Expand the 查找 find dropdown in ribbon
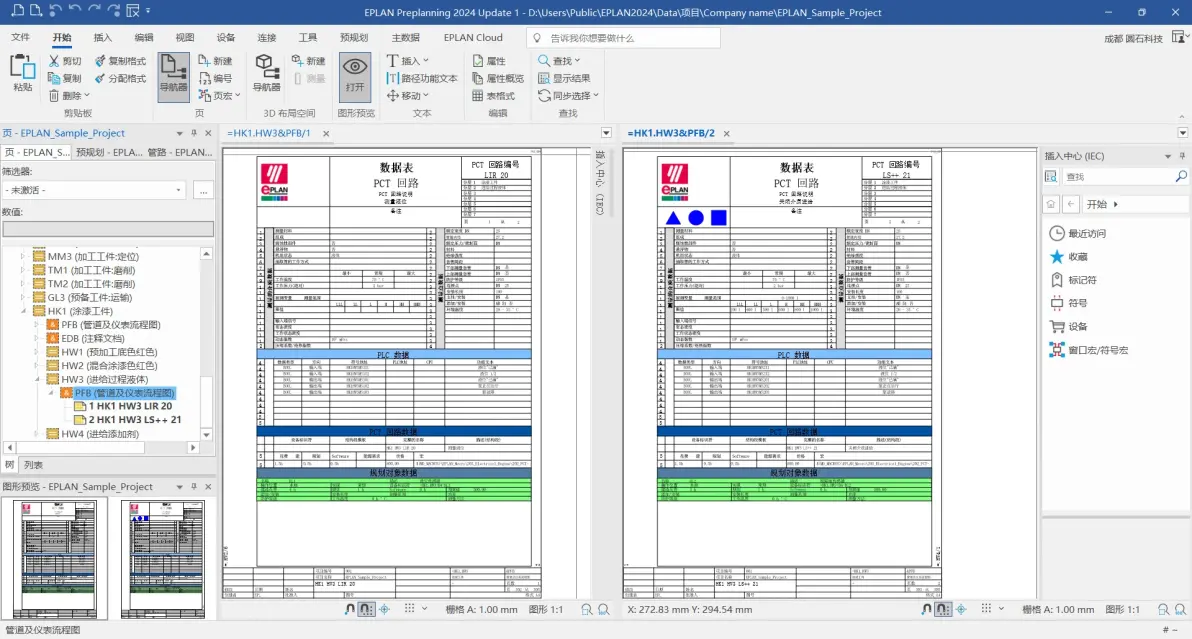The image size is (1192, 639). pyautogui.click(x=578, y=61)
